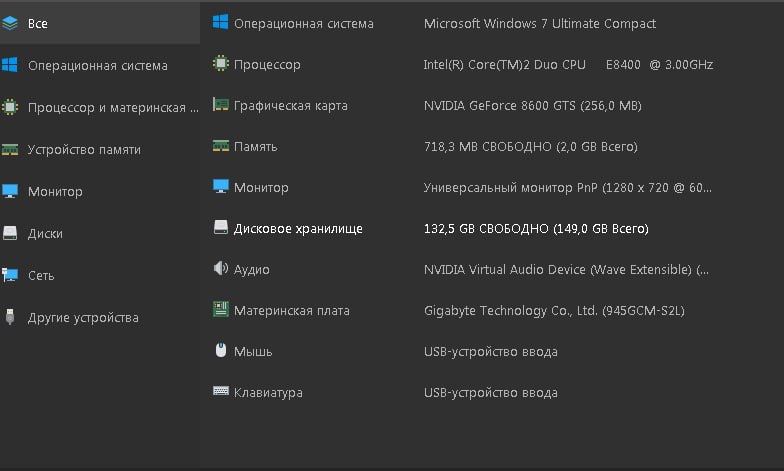This screenshot has width=784, height=471.
Task: Click the mouse icon beside 'Мышь'
Action: tap(220, 350)
